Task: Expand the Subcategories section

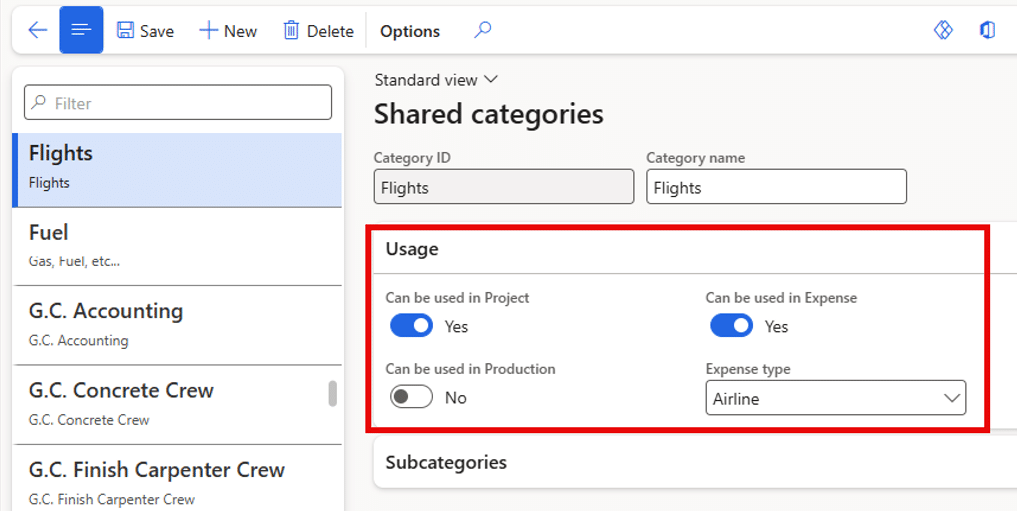Action: tap(446, 462)
